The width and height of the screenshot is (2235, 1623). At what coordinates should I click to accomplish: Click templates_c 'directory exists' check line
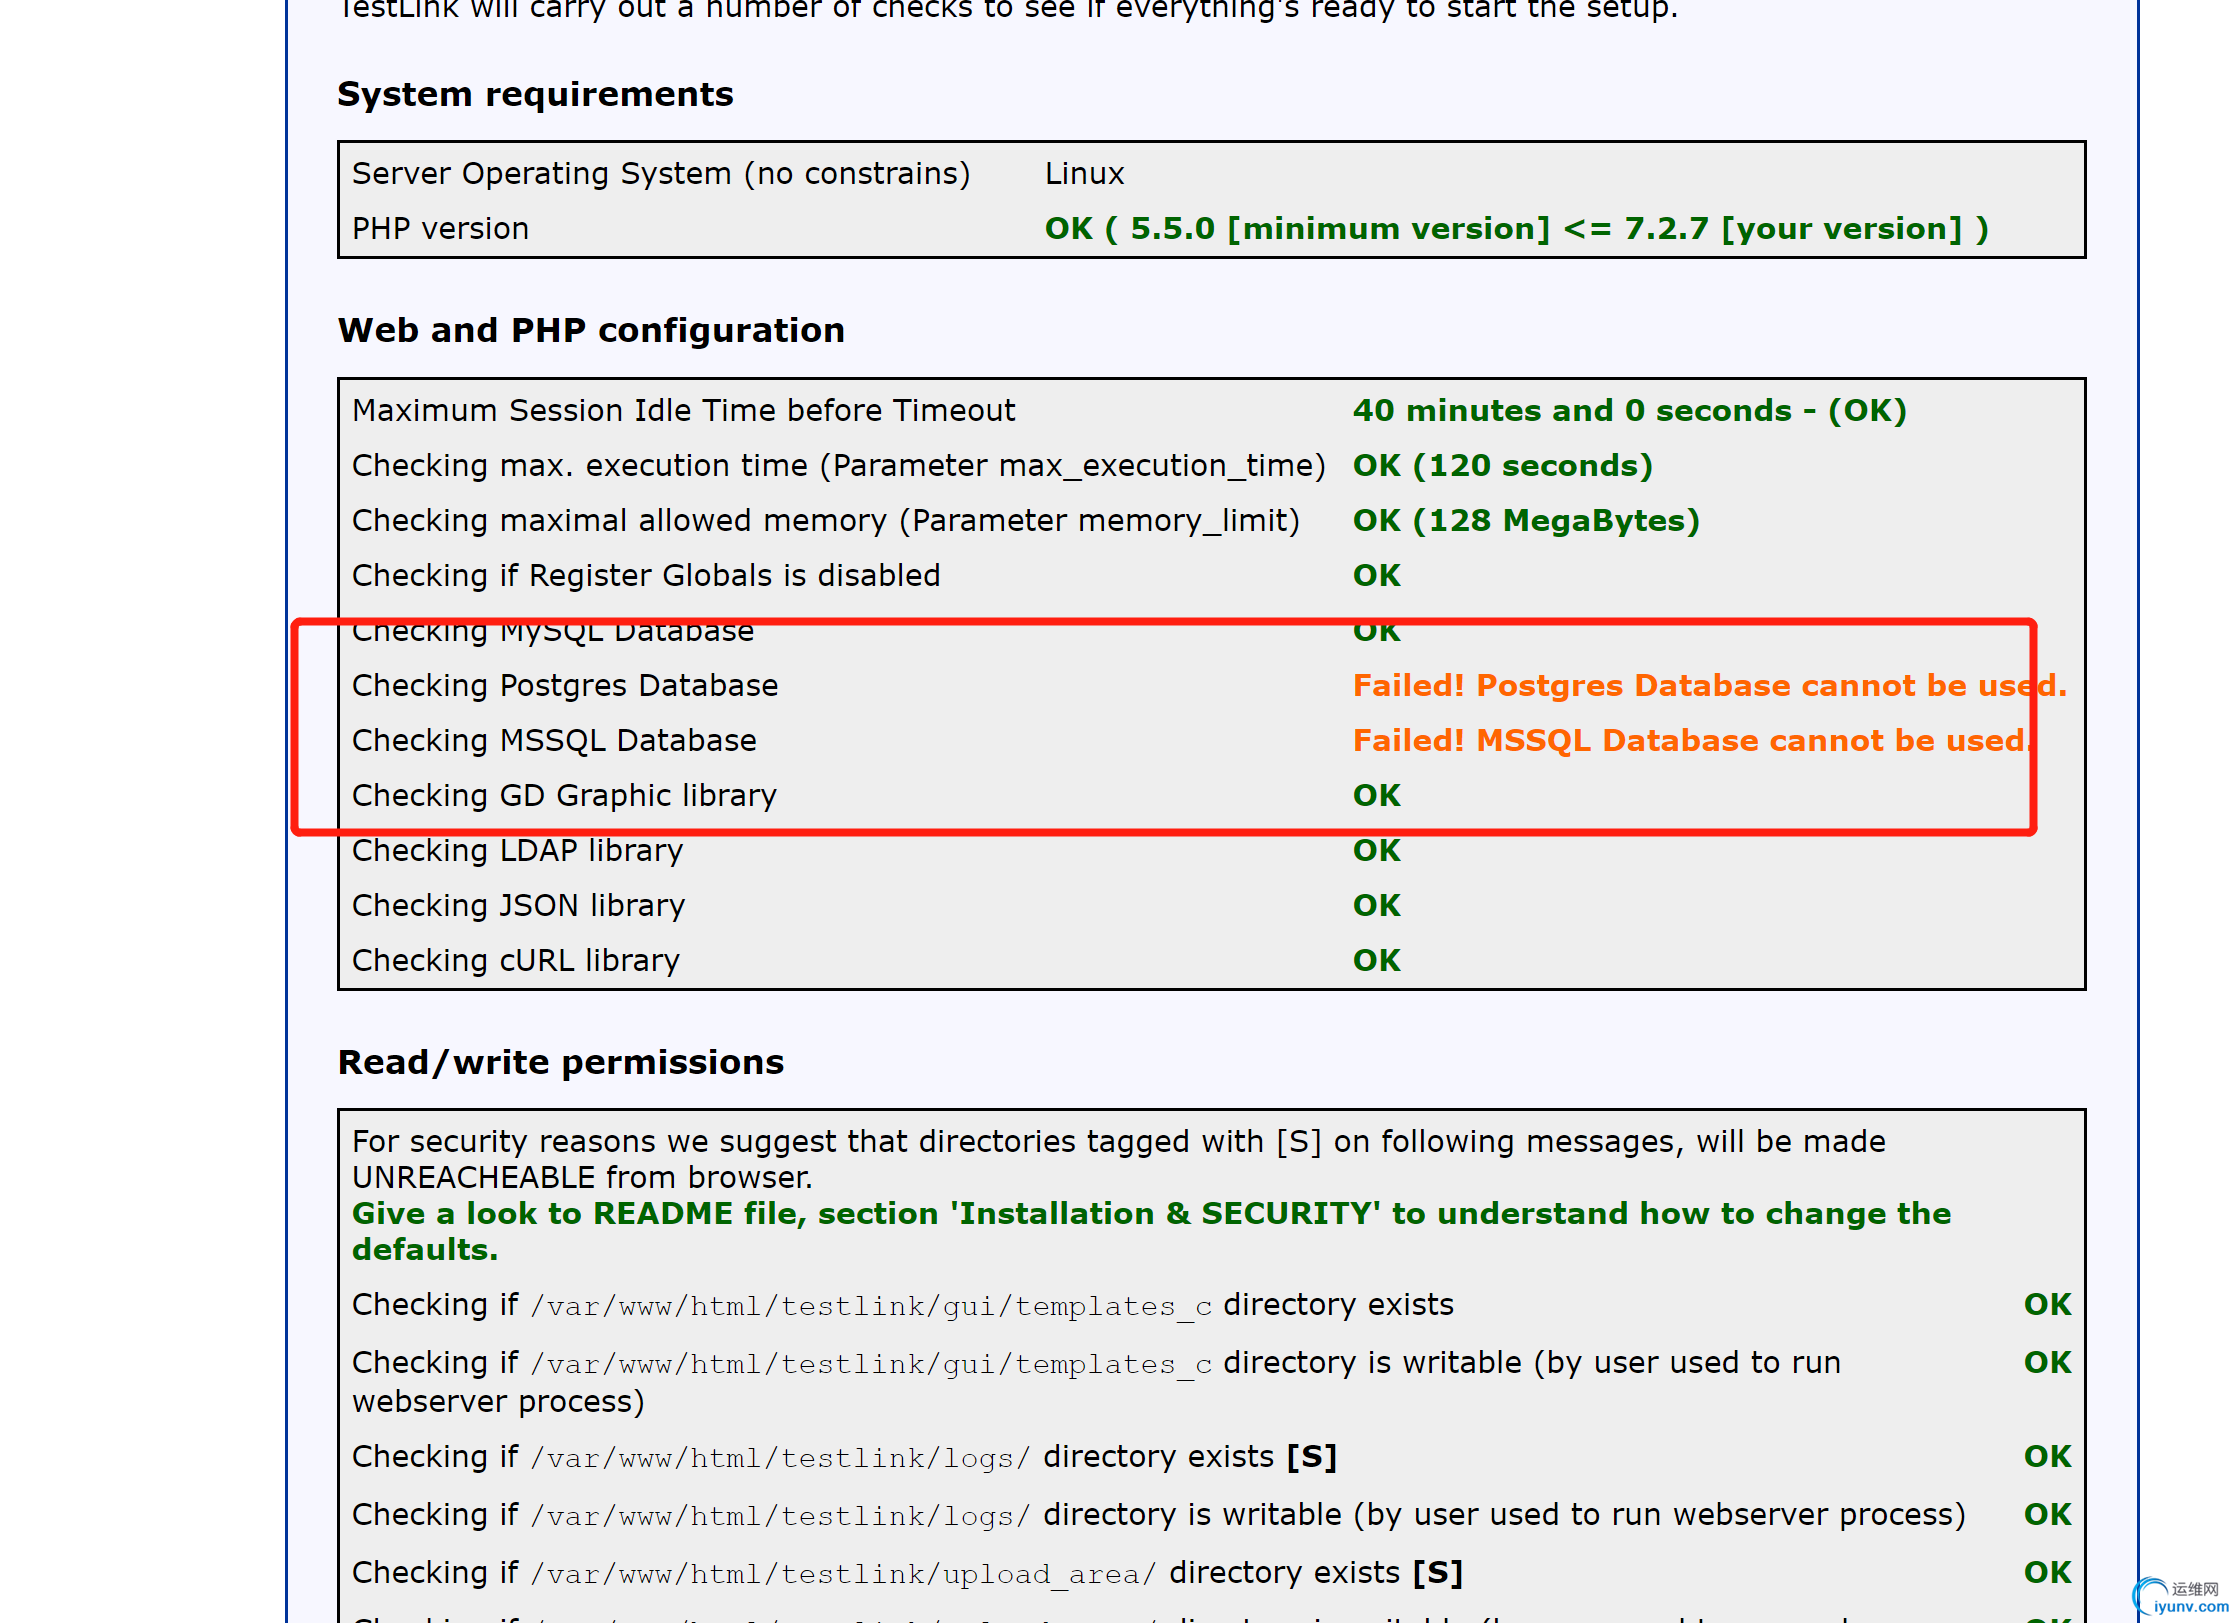click(902, 1306)
